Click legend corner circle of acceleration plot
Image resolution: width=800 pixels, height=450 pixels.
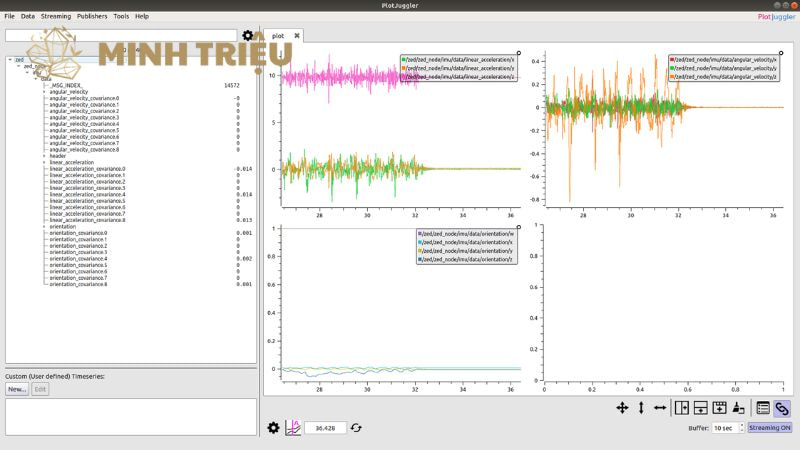[x=519, y=53]
